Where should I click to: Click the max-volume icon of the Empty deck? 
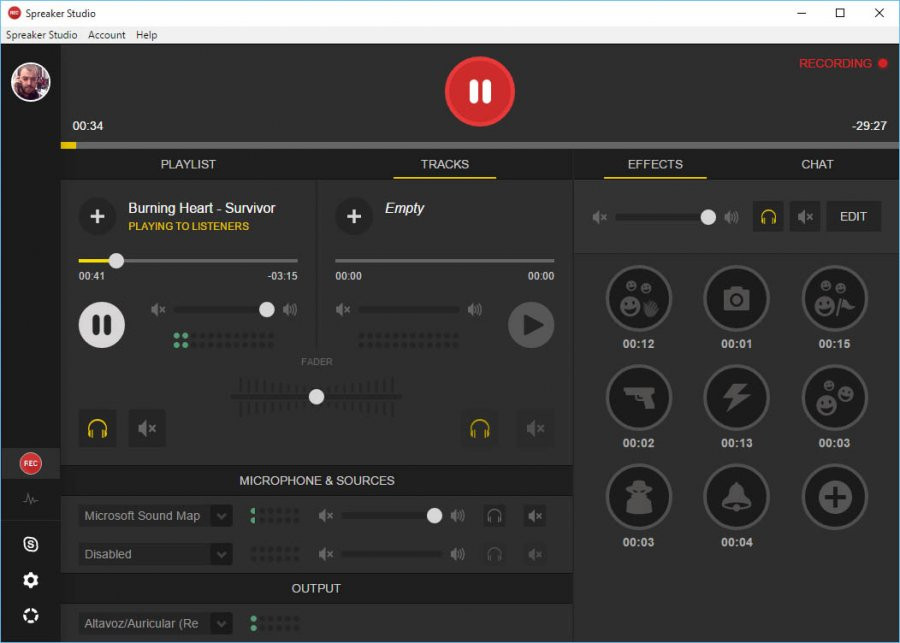[x=475, y=310]
